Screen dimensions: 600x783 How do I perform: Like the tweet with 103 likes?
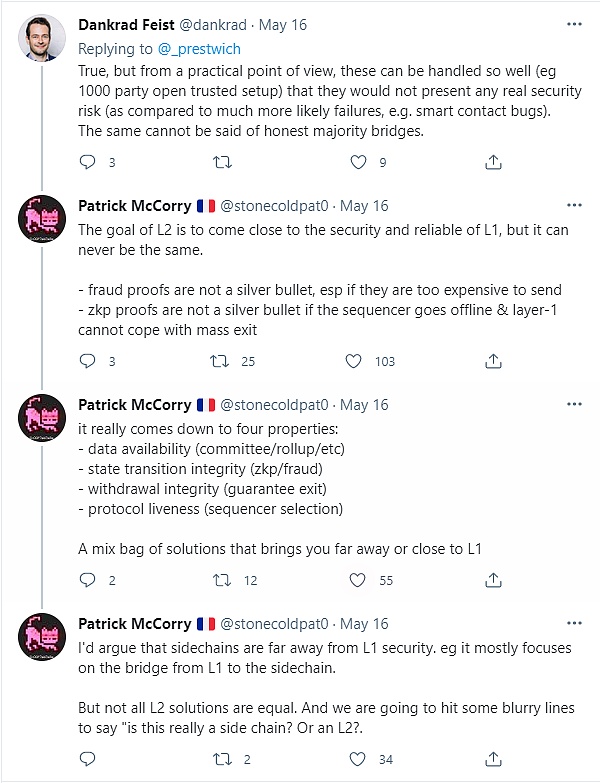click(353, 361)
